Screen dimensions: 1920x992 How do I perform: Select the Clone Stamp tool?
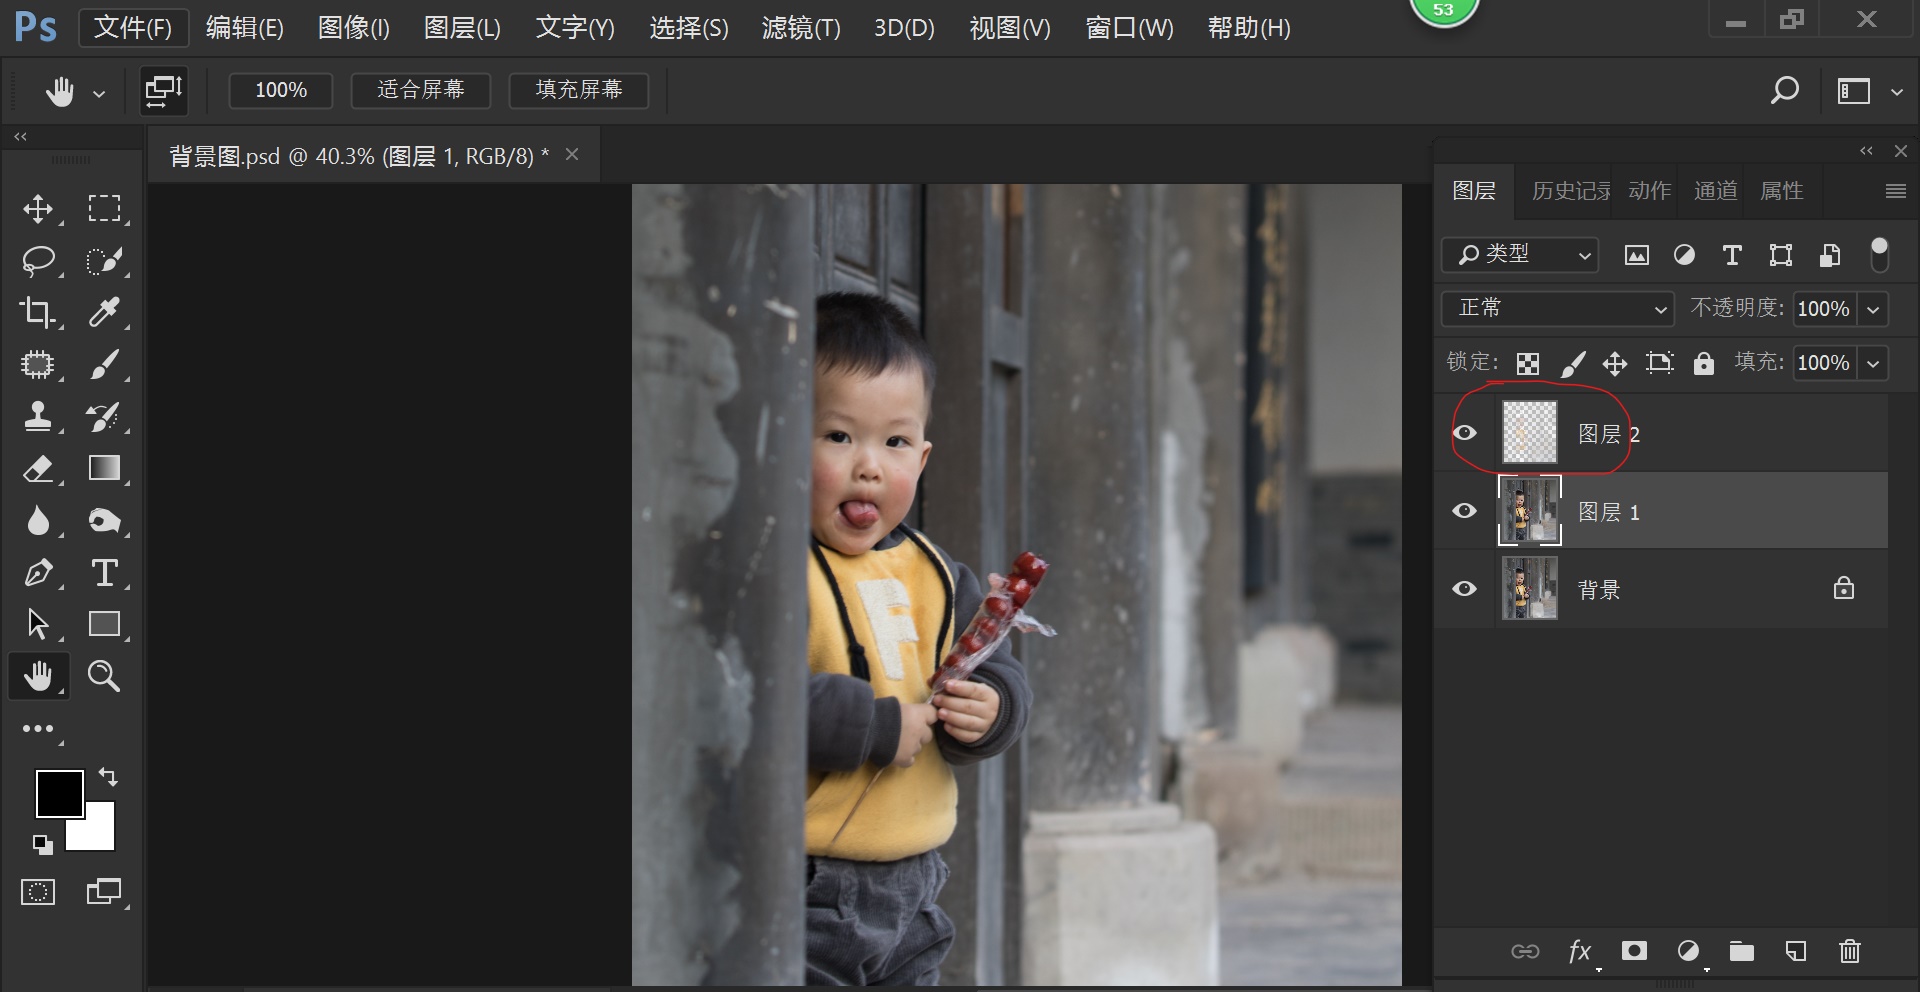[38, 417]
